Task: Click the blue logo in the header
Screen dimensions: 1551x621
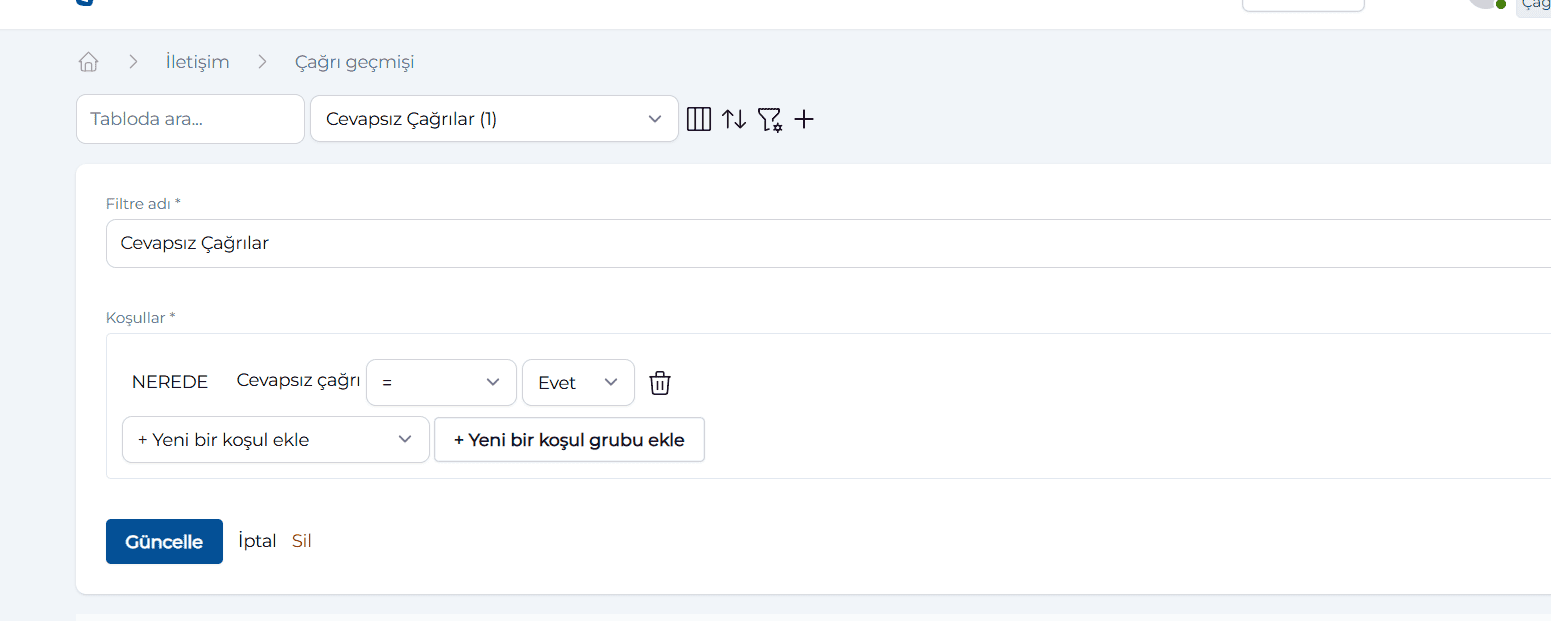Action: point(84,2)
